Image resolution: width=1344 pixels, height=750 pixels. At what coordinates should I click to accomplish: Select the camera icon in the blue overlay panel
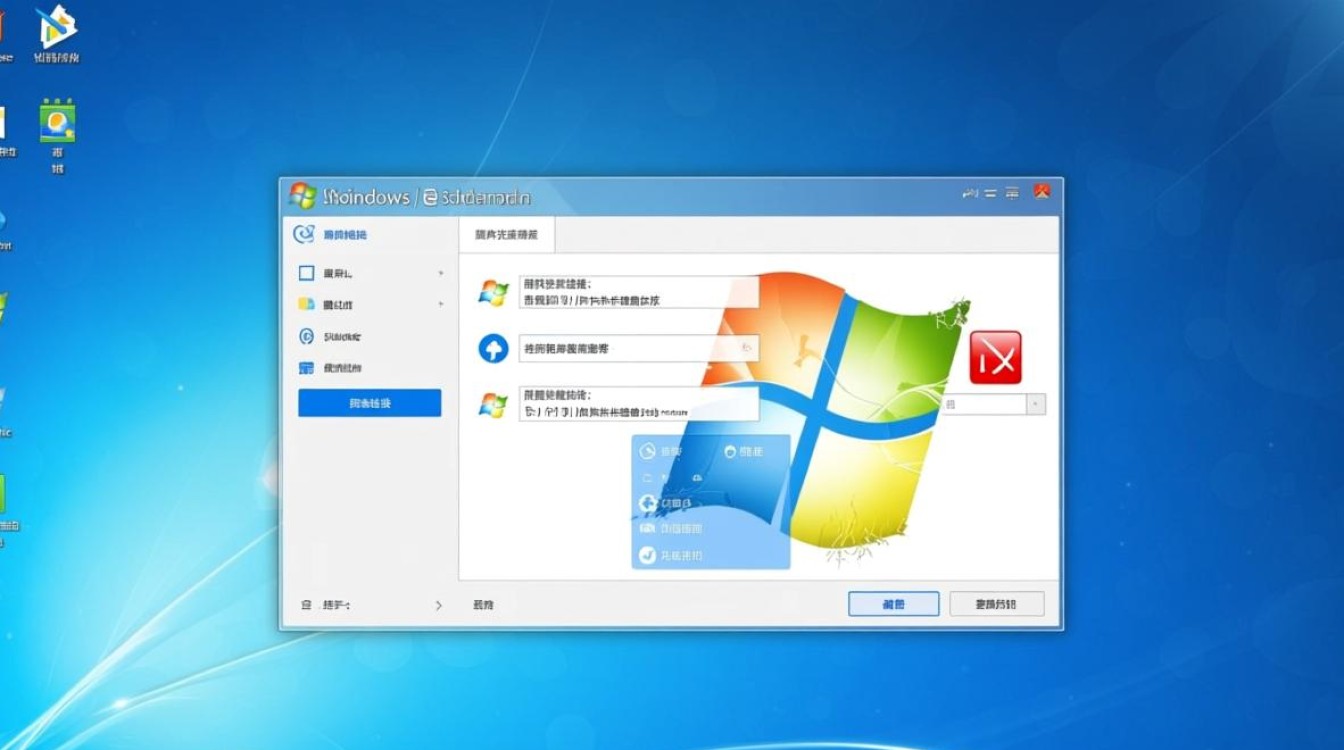pos(648,528)
